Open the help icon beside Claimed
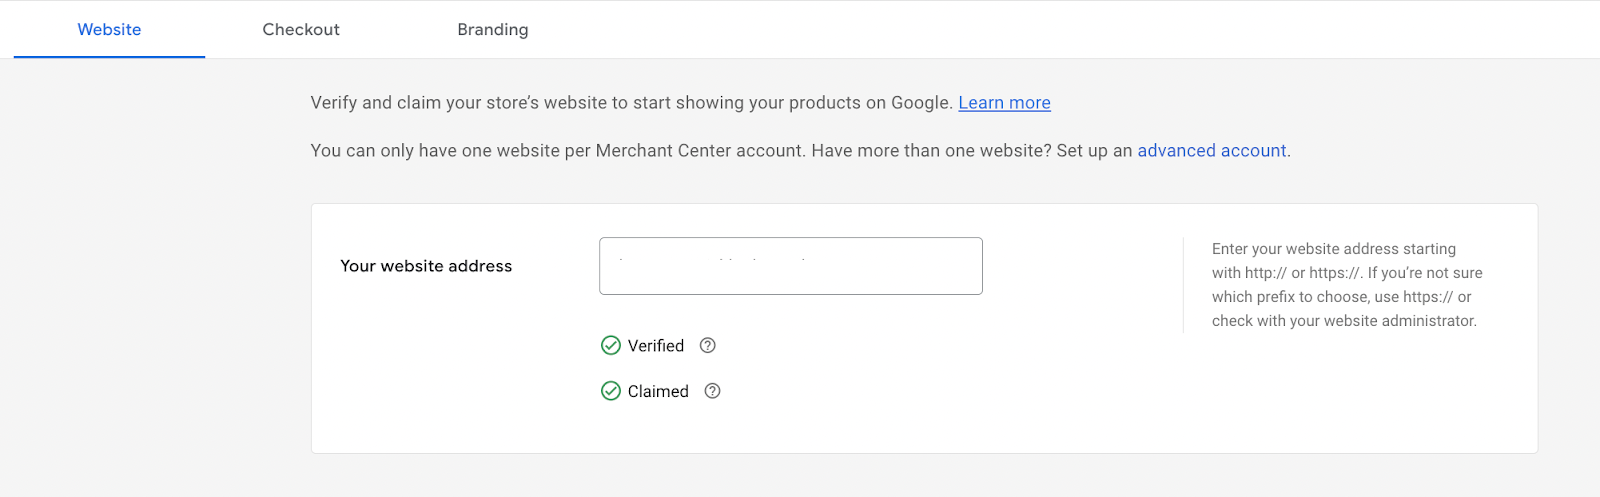This screenshot has height=497, width=1600. pyautogui.click(x=713, y=391)
